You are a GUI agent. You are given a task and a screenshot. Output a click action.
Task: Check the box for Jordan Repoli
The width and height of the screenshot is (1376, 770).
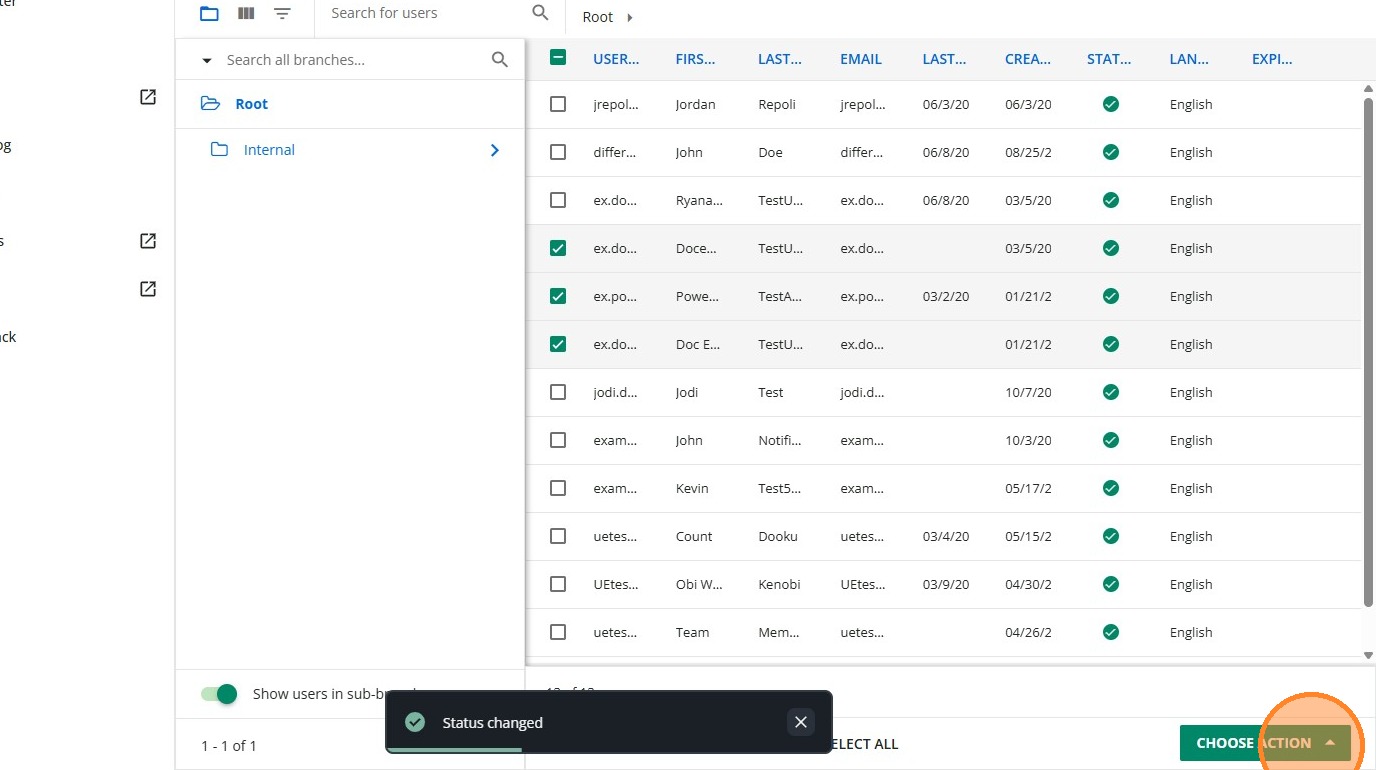(558, 104)
